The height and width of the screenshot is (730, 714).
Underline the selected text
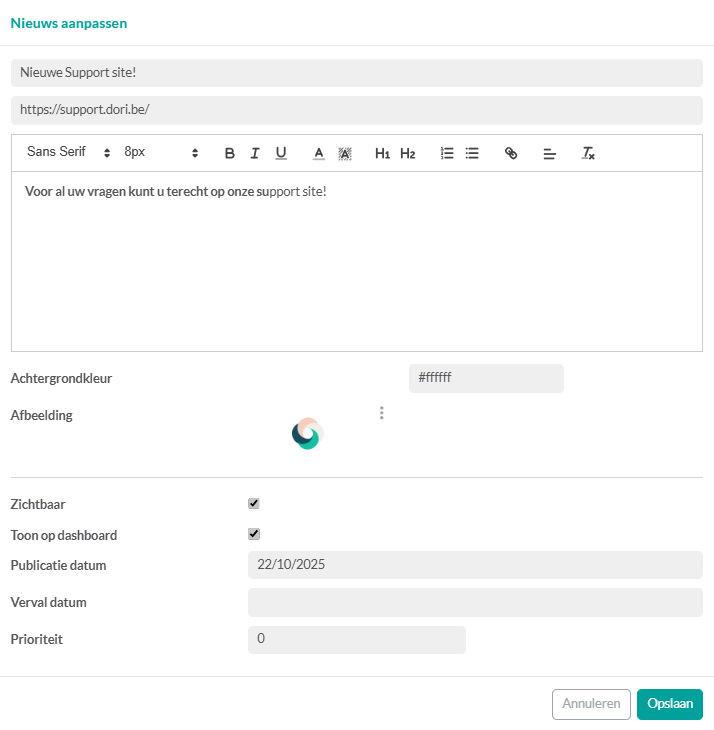click(x=281, y=153)
